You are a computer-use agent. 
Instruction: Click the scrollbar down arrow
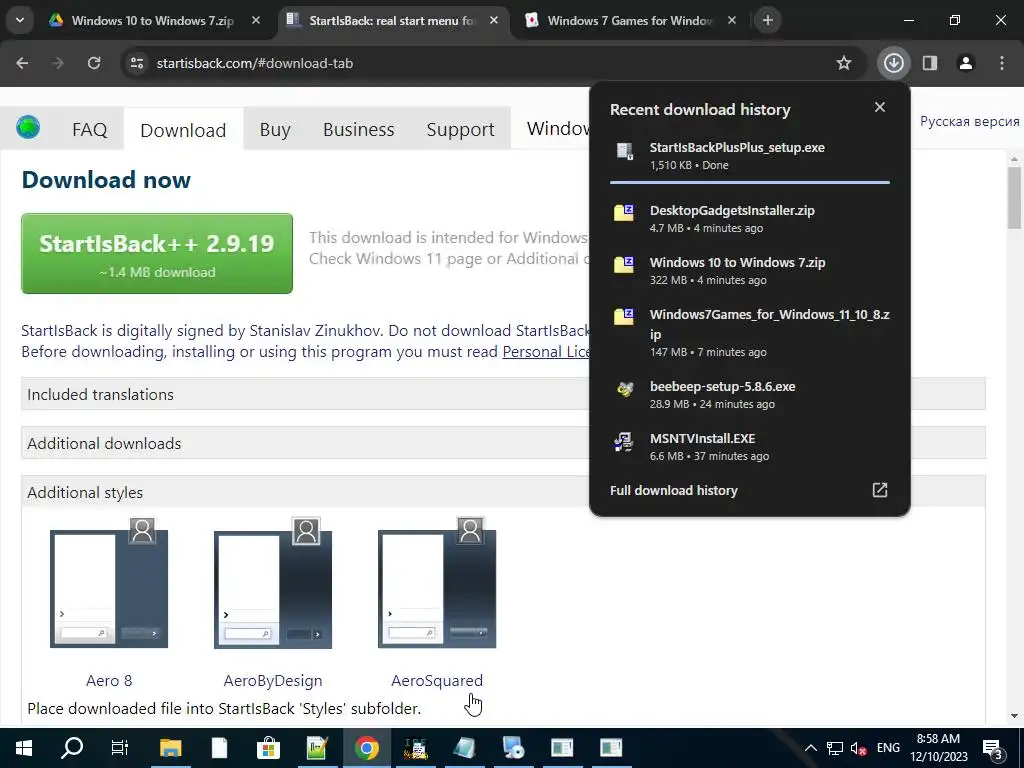click(x=1014, y=716)
